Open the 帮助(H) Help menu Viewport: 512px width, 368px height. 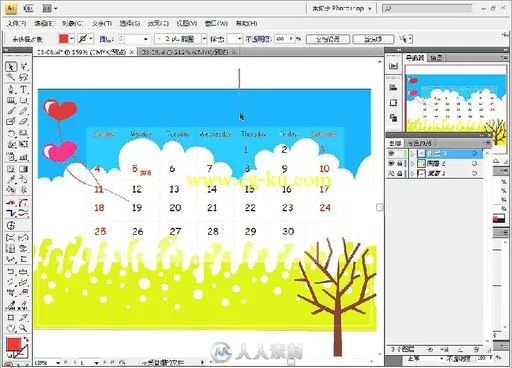[x=247, y=23]
